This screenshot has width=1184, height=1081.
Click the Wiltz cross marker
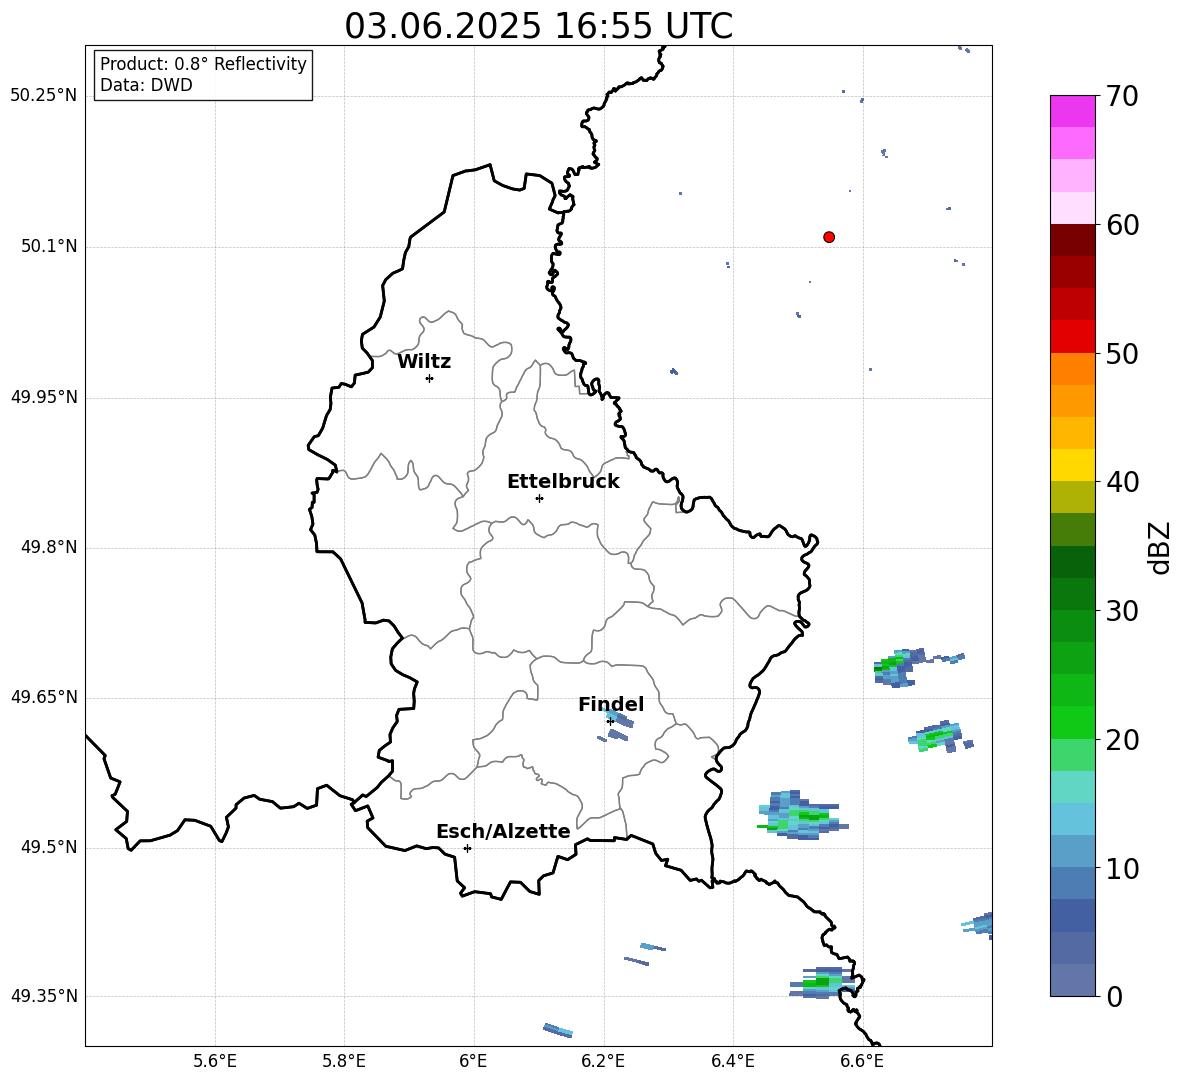pos(430,378)
